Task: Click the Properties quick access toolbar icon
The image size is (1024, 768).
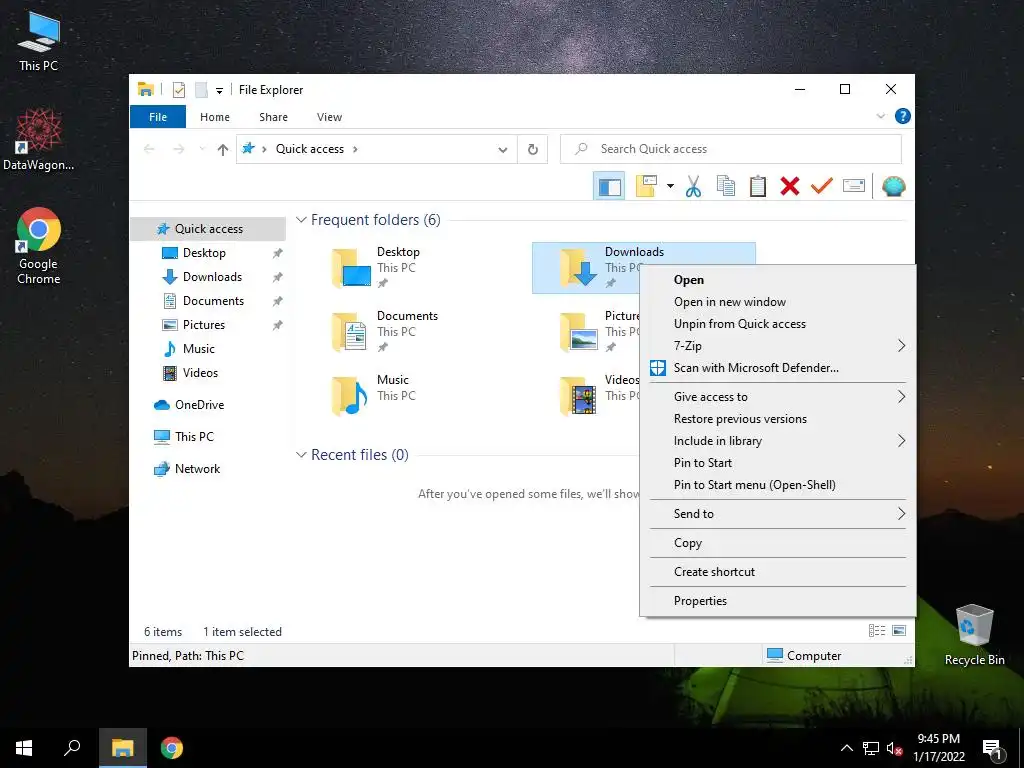Action: tap(179, 90)
